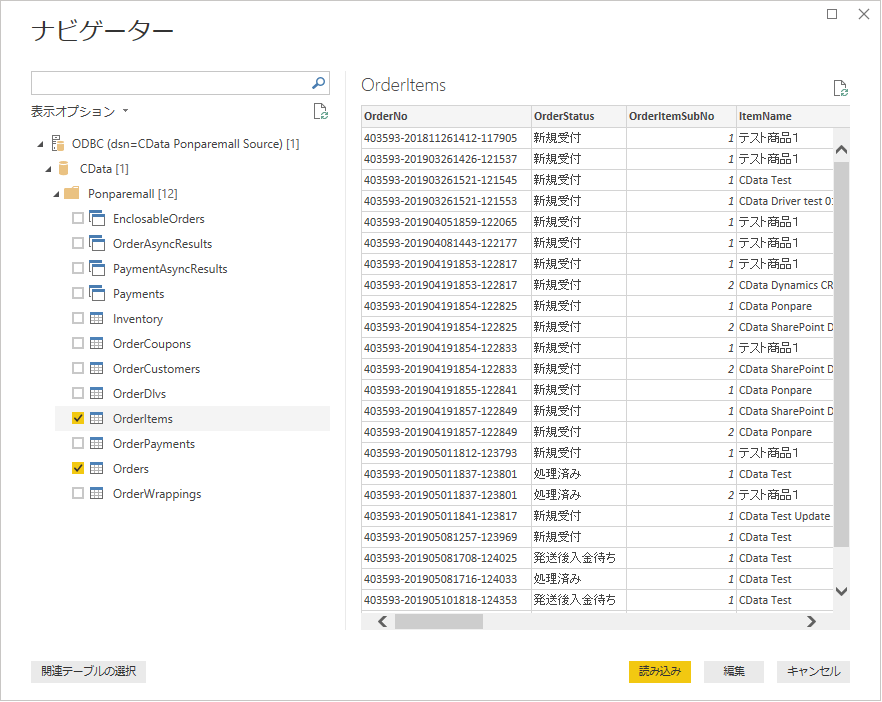This screenshot has height=702, width=882.
Task: Click the ODBC data source icon
Action: coord(58,144)
